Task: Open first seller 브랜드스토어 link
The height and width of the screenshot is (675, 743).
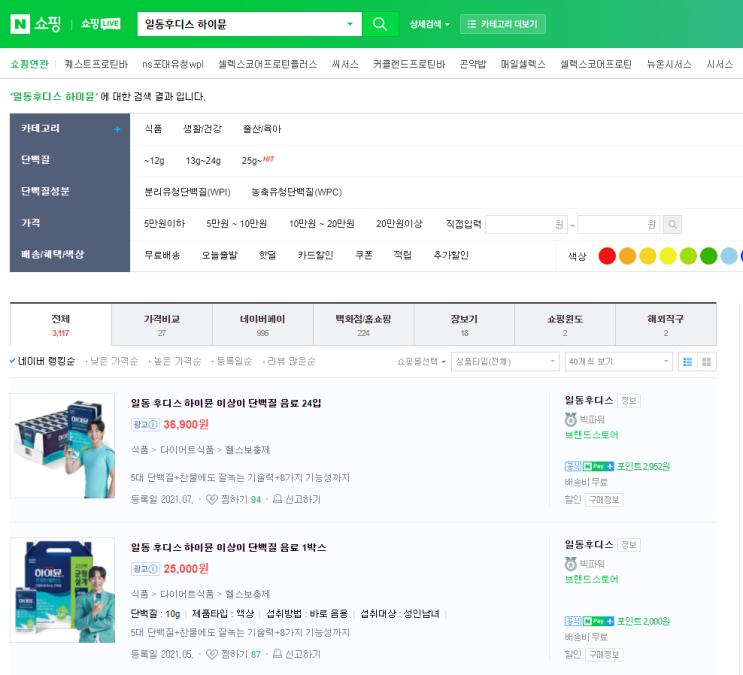Action: coord(591,435)
